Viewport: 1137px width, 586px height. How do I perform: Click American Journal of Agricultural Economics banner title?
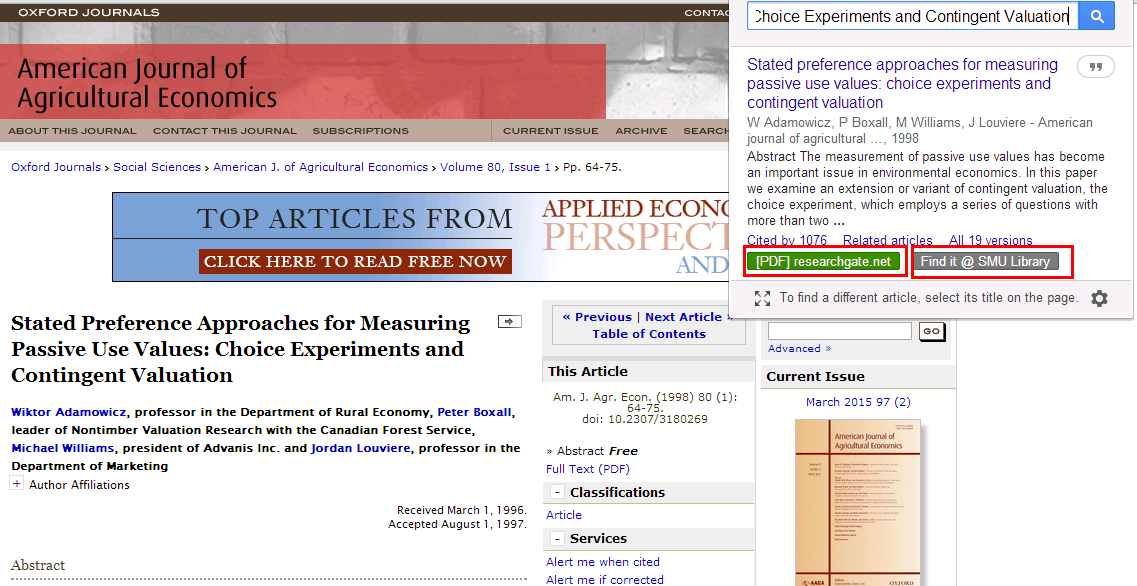[146, 83]
